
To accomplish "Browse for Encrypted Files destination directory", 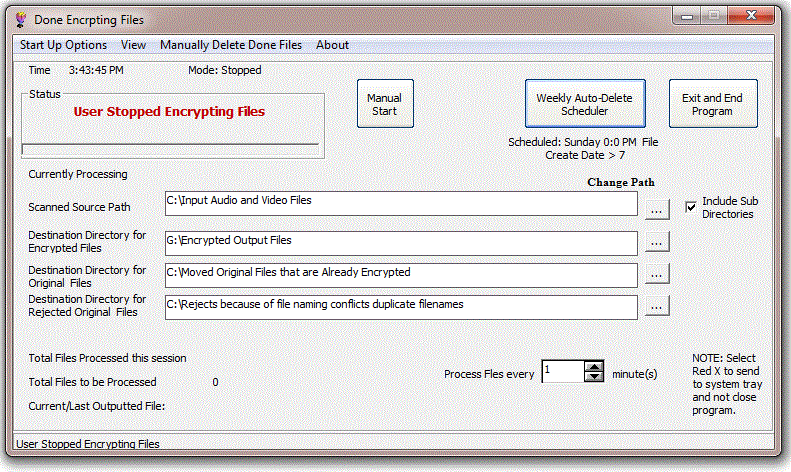I will coord(657,242).
